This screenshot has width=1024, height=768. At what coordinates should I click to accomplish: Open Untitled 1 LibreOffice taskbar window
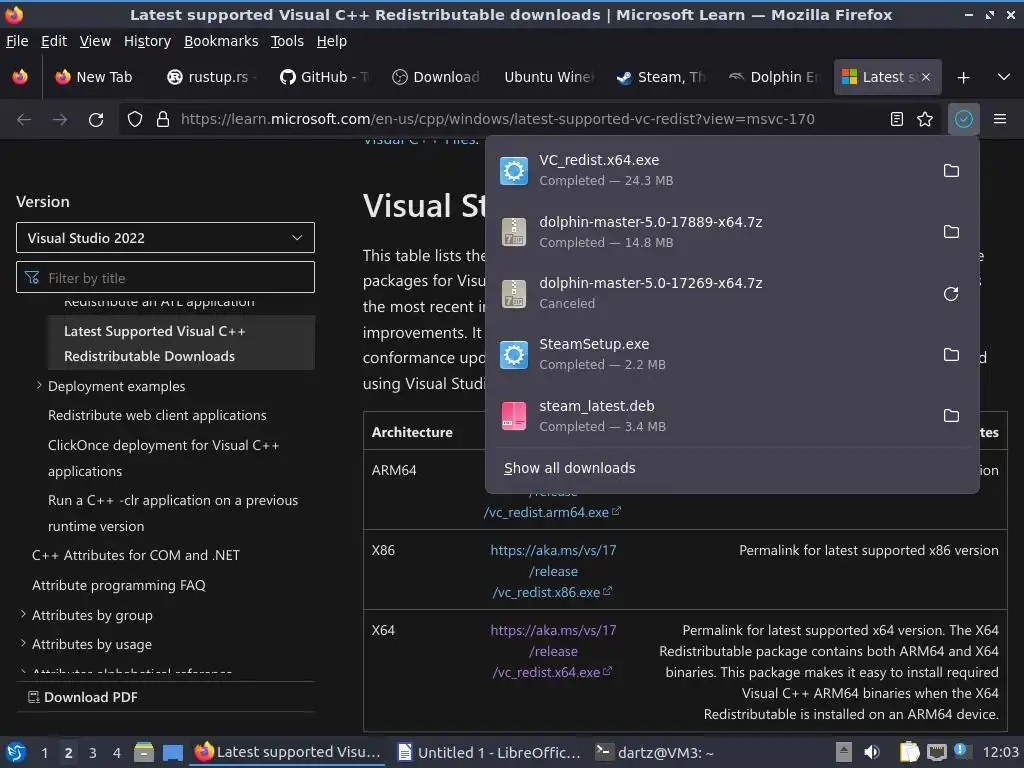[x=489, y=752]
